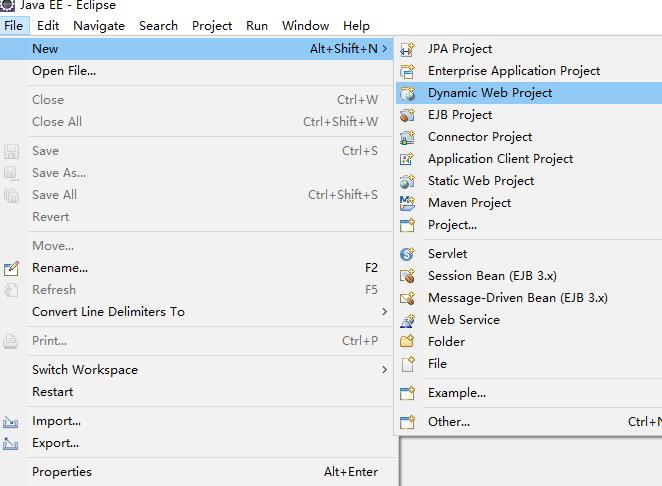Click the EJB Project bean icon
The height and width of the screenshot is (486, 662).
click(407, 115)
